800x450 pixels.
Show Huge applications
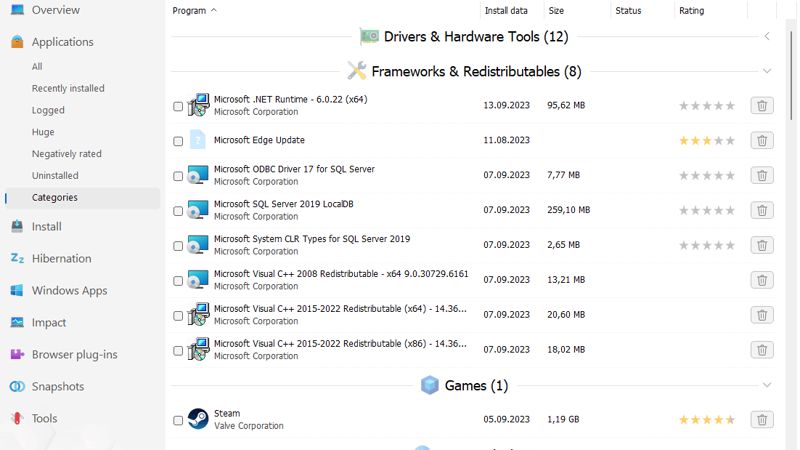coord(43,132)
